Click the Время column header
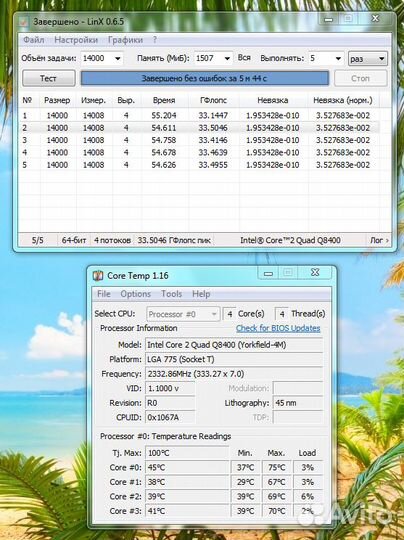The image size is (404, 540). pos(164,101)
